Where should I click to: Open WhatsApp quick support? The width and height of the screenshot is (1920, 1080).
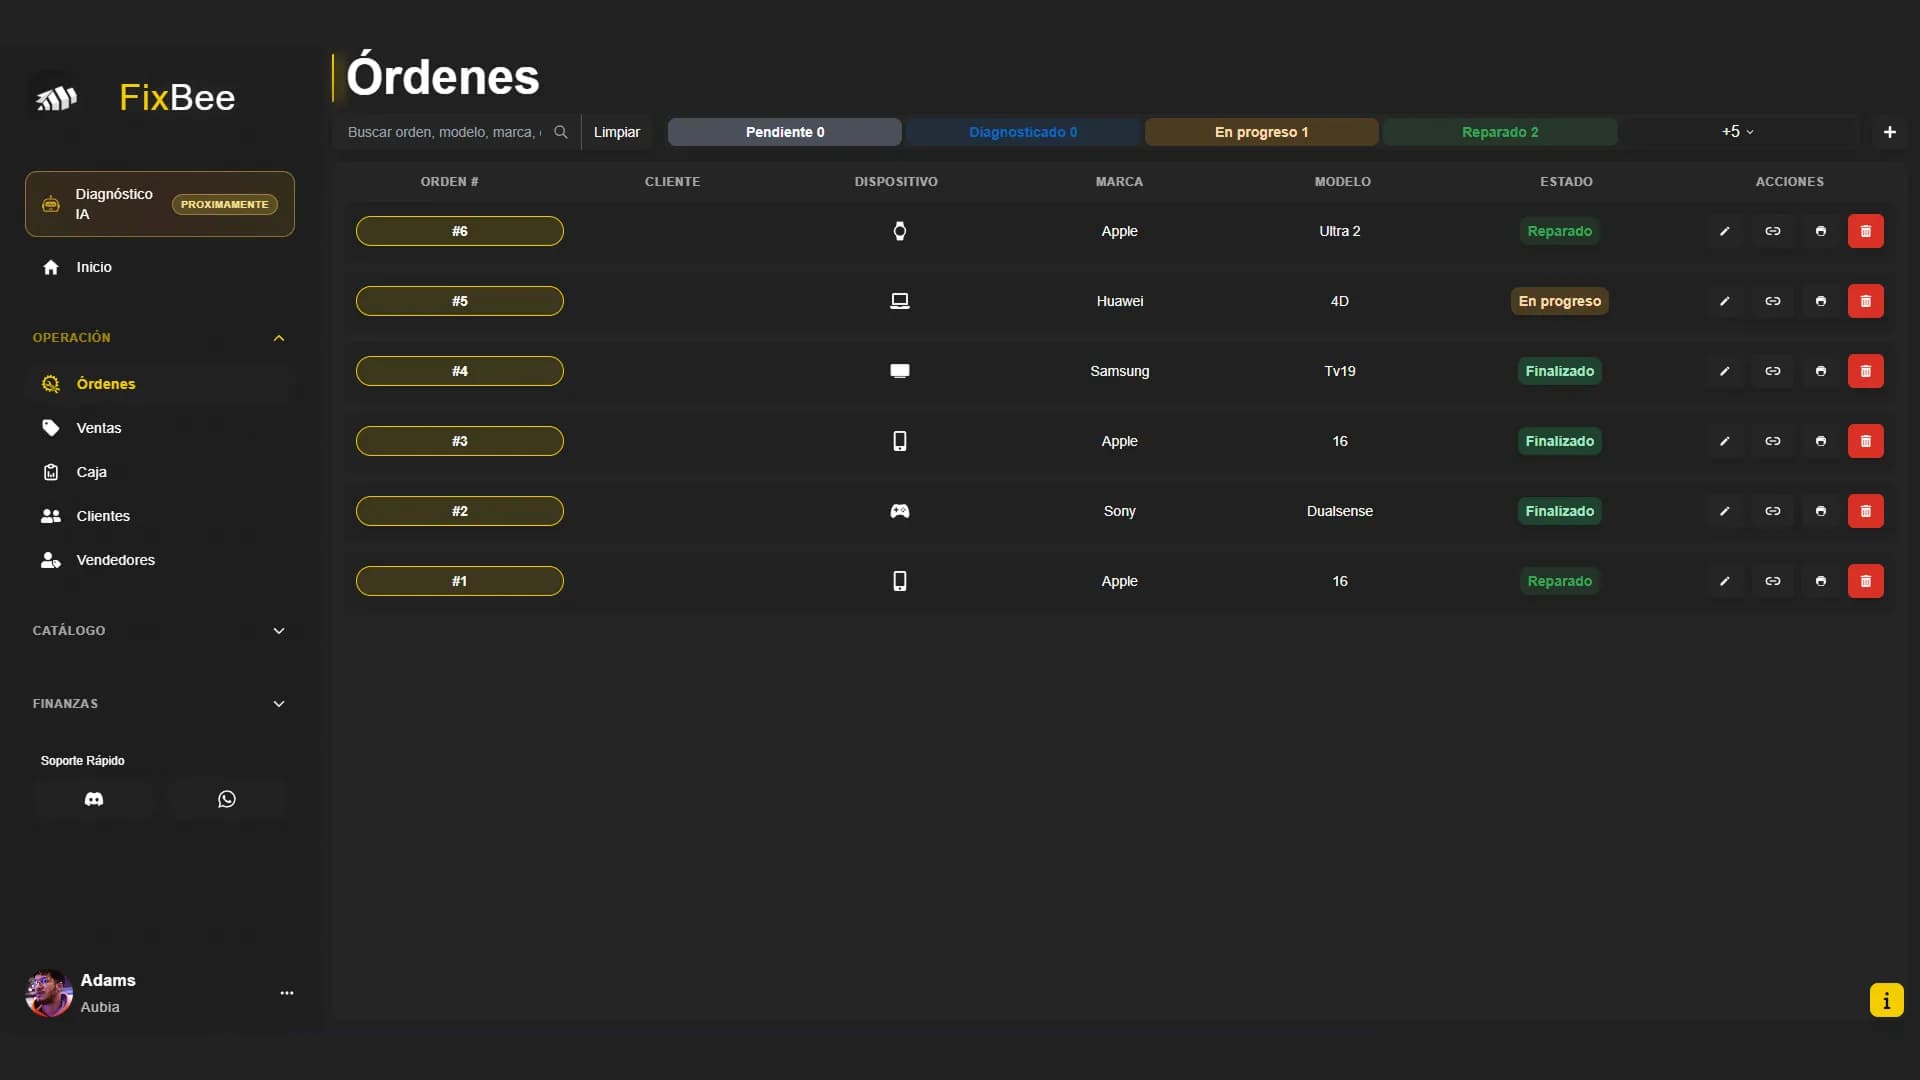(x=227, y=799)
